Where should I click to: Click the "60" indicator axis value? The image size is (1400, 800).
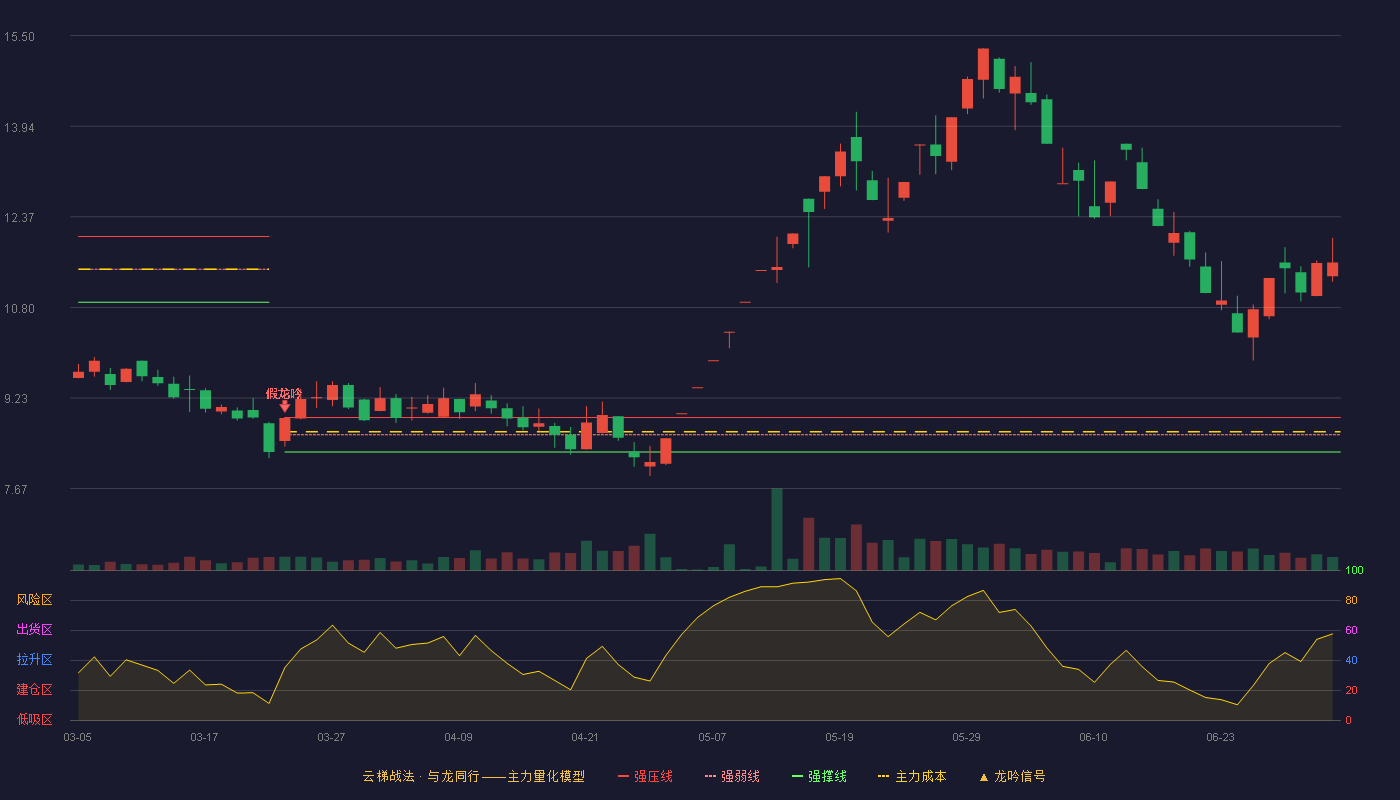[1351, 631]
